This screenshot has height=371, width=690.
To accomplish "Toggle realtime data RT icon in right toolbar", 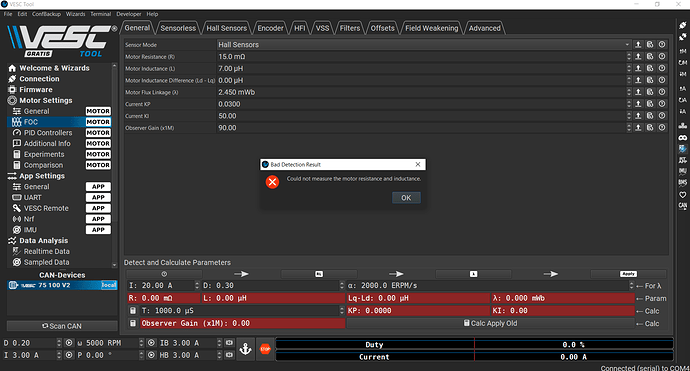I will point(683,149).
